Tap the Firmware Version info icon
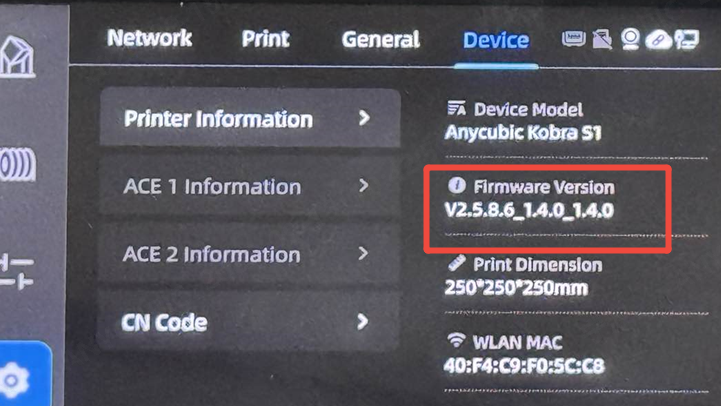 pos(457,185)
